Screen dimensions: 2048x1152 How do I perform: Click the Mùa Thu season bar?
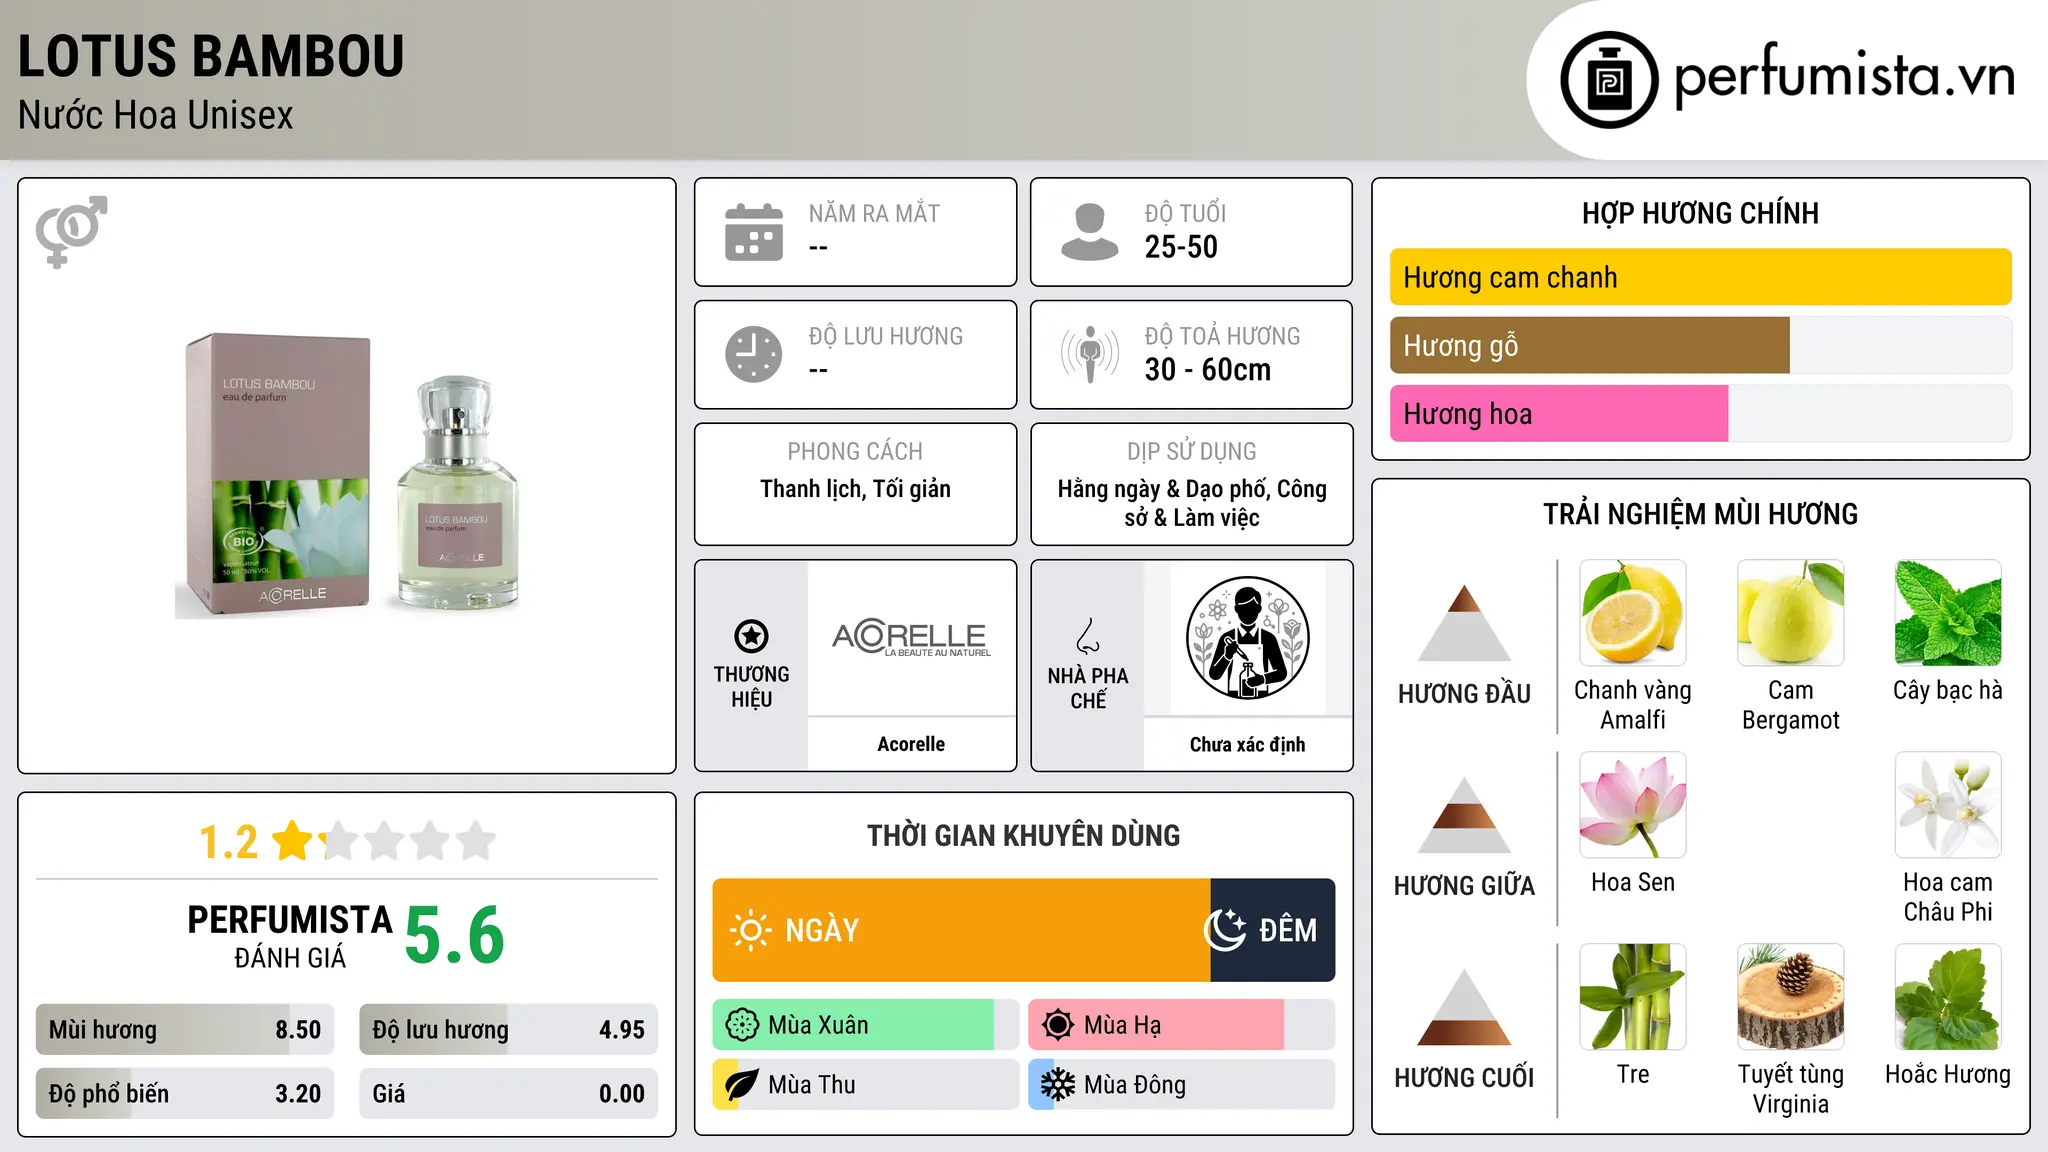(x=866, y=1085)
